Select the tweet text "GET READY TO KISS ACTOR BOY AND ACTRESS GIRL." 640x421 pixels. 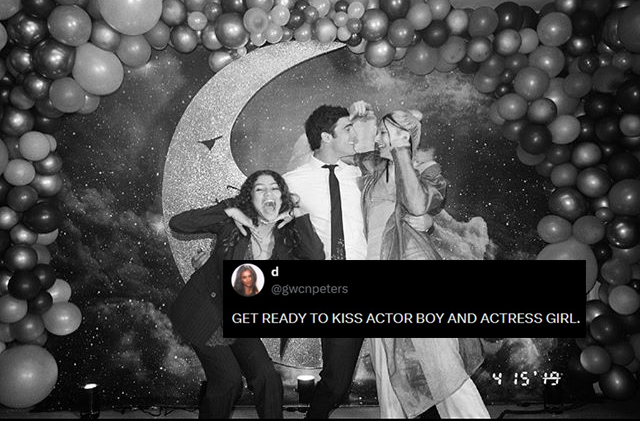[x=406, y=319]
